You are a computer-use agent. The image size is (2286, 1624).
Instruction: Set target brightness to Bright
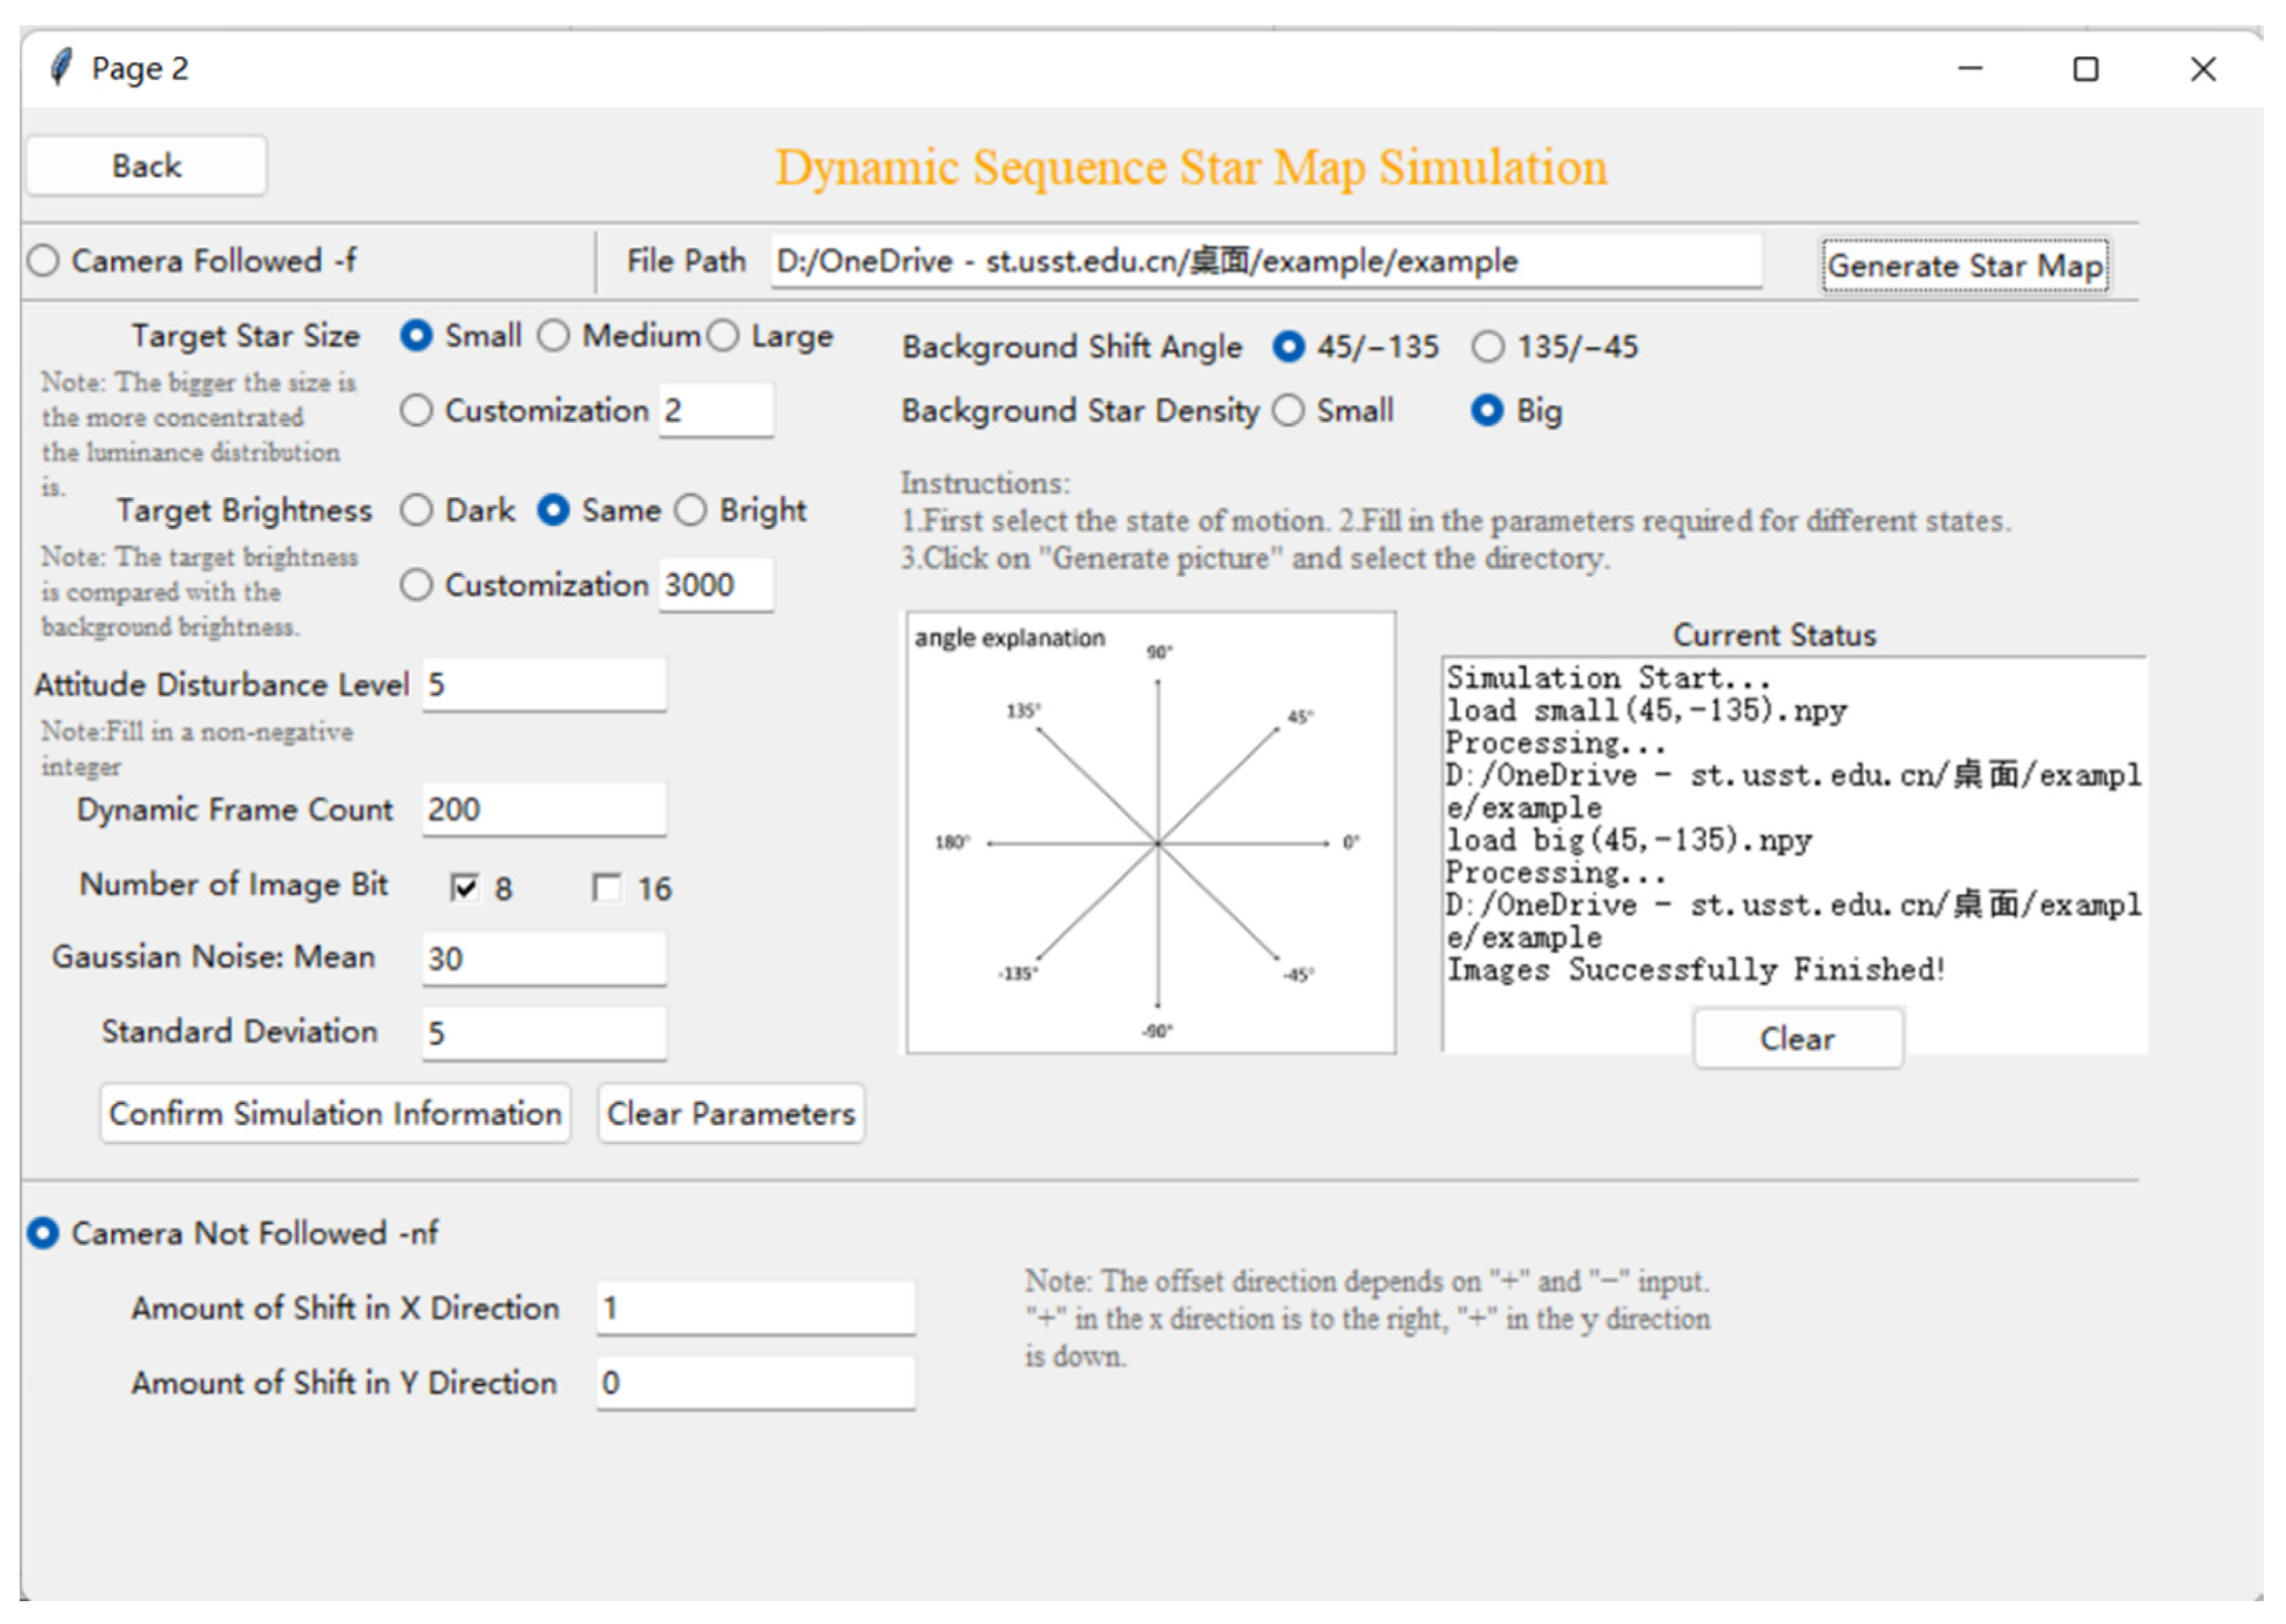(x=691, y=511)
